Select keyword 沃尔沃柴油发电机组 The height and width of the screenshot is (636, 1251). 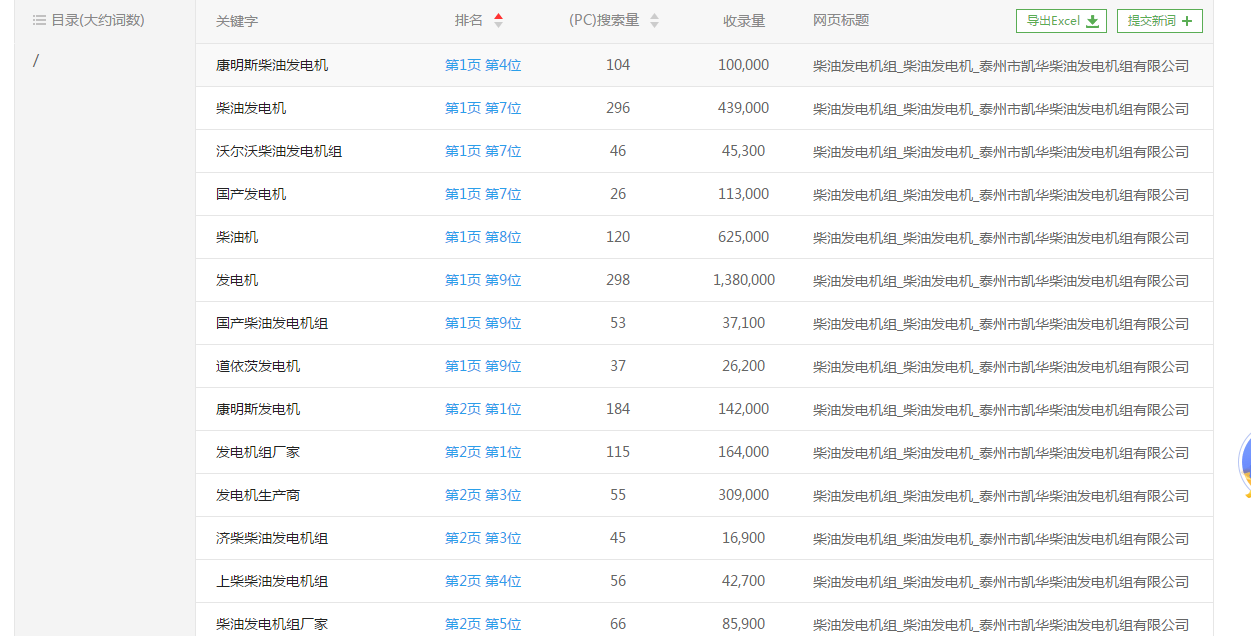[x=279, y=151]
